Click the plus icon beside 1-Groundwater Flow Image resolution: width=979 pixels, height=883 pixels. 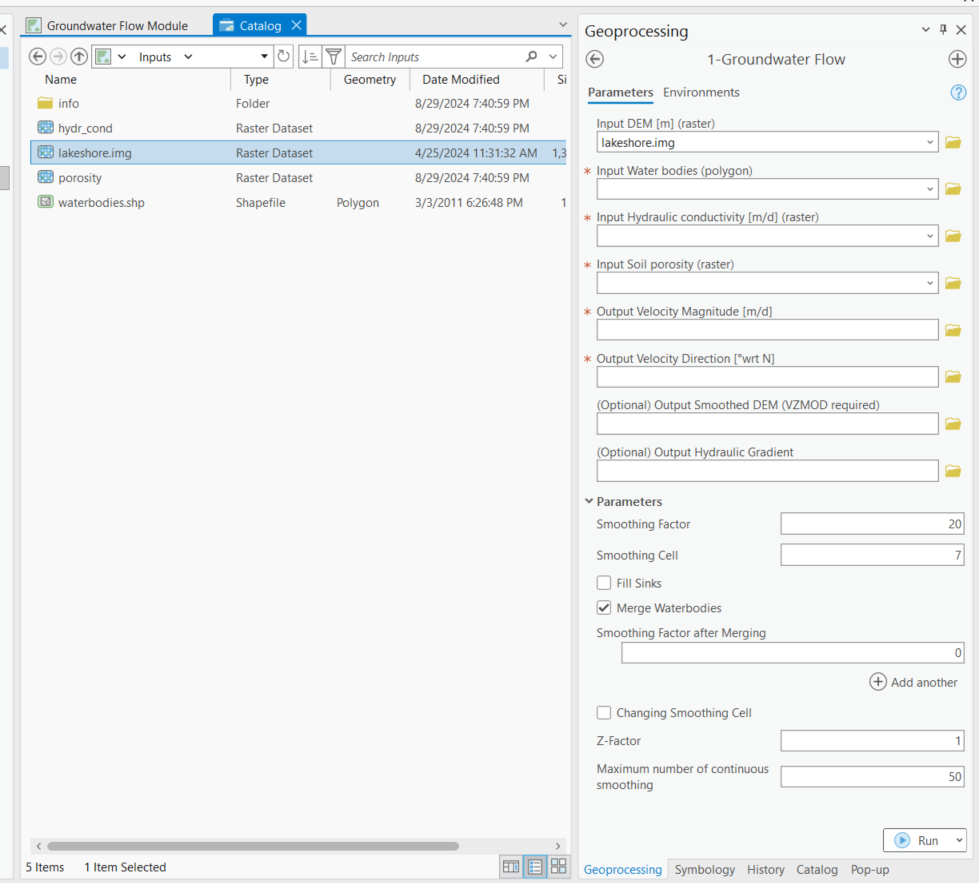pyautogui.click(x=957, y=59)
